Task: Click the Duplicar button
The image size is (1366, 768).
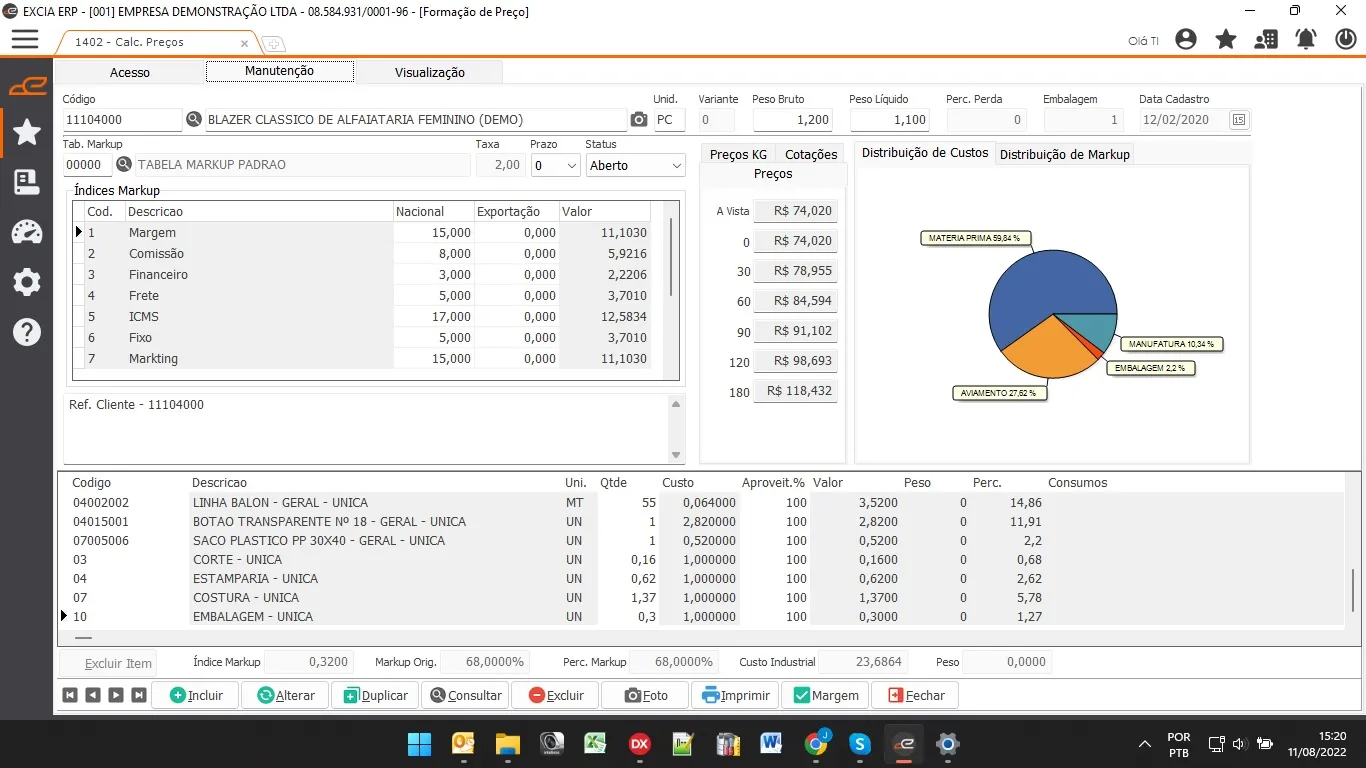Action: (375, 695)
